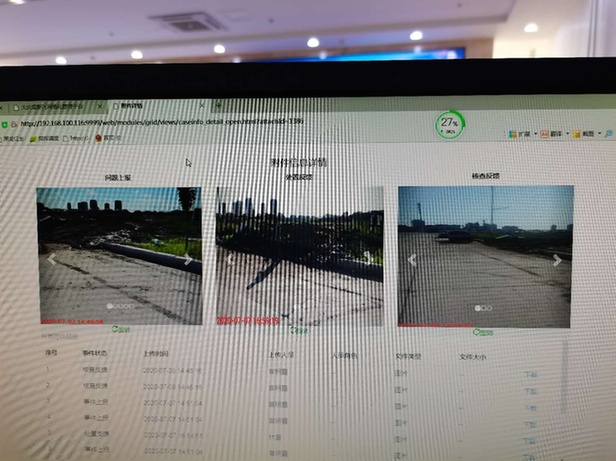Click next arrow on the left carousel
The width and height of the screenshot is (616, 461).
point(188,259)
